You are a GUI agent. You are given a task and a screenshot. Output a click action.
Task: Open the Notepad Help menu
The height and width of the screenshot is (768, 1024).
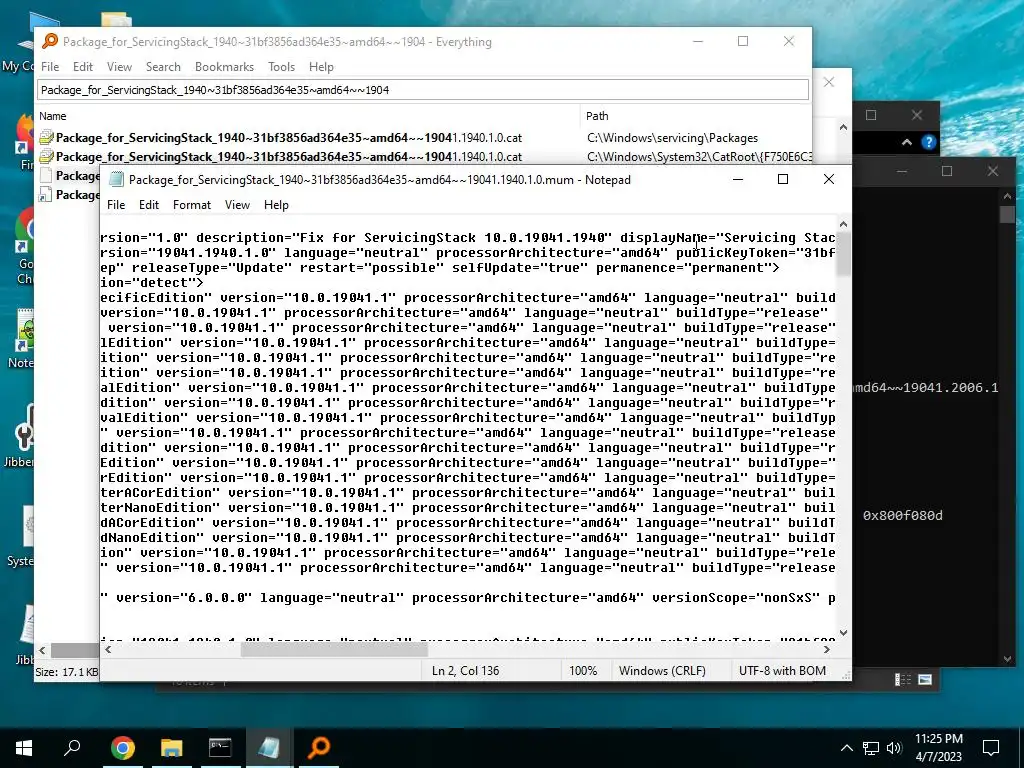[276, 205]
